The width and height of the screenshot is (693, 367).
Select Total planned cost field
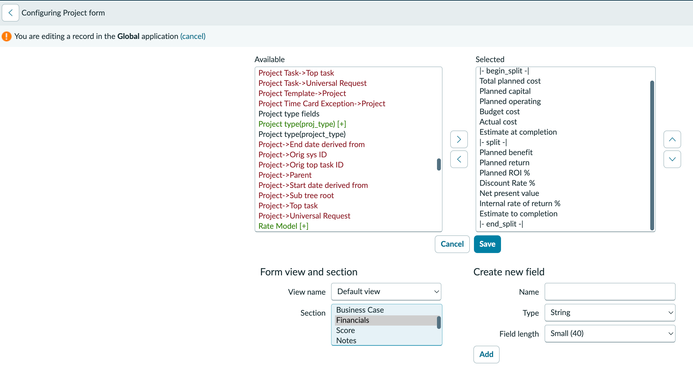coord(510,81)
